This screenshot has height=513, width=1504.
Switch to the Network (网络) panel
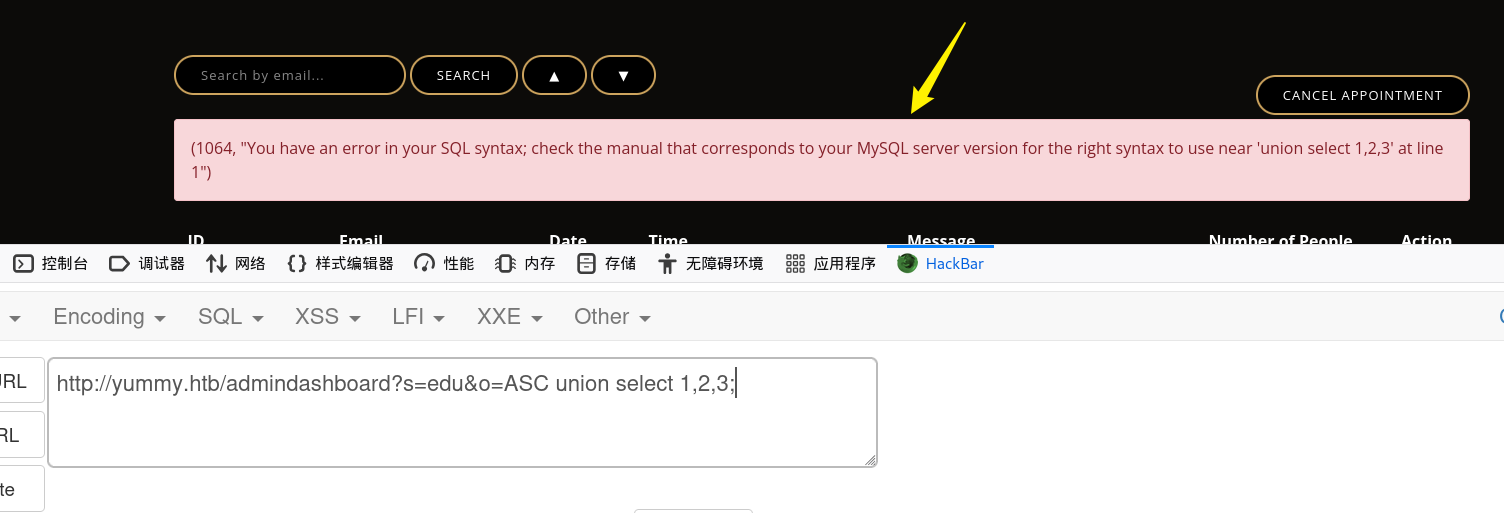tap(236, 264)
